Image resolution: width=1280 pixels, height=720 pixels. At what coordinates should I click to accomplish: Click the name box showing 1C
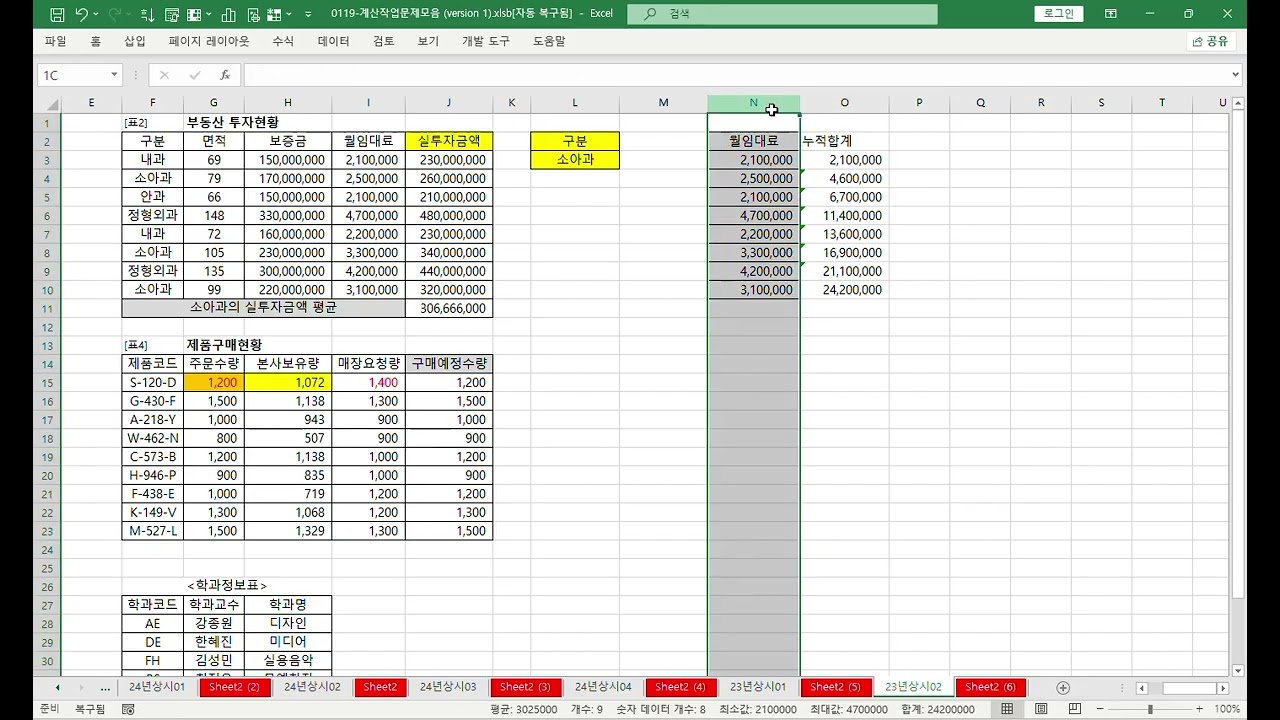coord(72,75)
